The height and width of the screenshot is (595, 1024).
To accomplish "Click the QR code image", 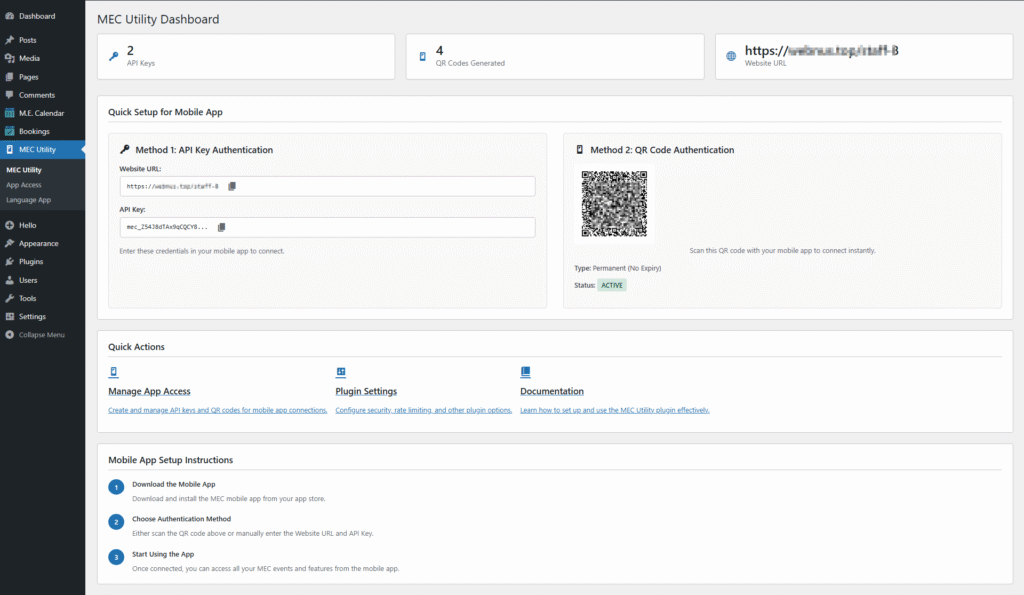I will 615,204.
